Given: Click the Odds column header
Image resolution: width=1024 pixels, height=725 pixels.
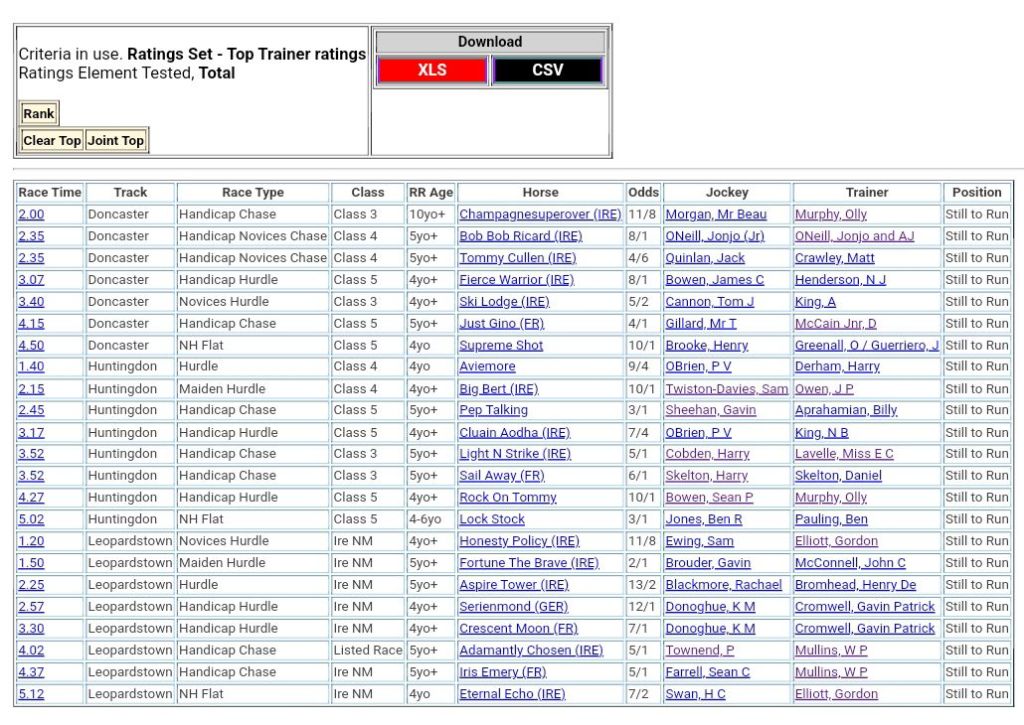Looking at the screenshot, I should (643, 192).
